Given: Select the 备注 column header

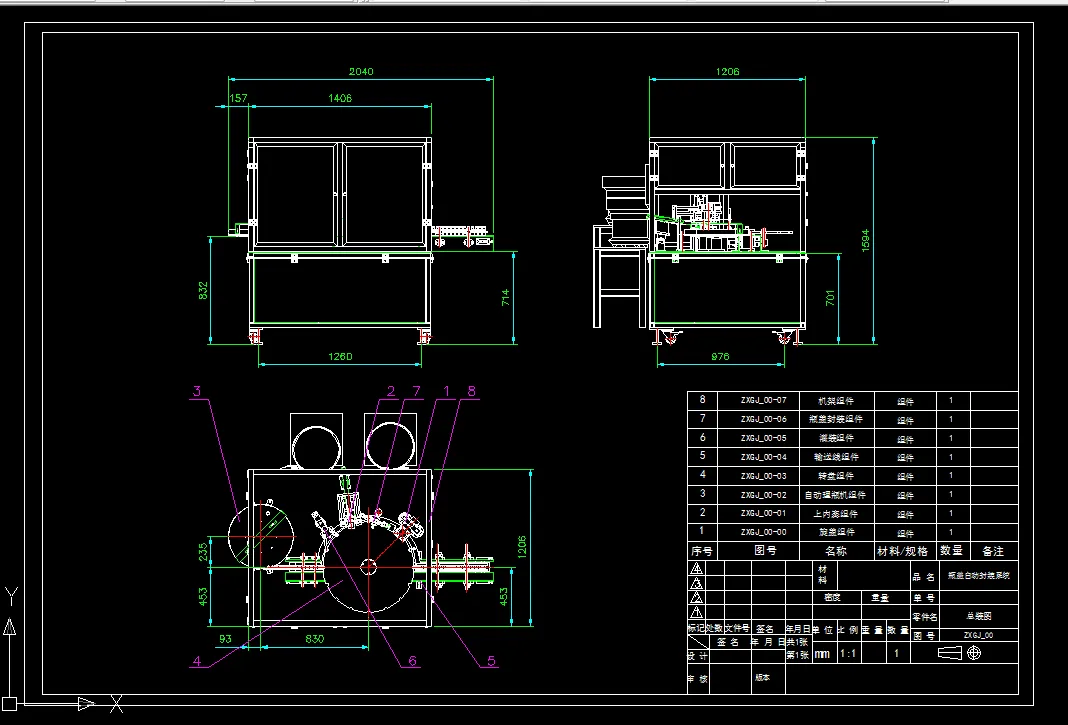Looking at the screenshot, I should [993, 551].
